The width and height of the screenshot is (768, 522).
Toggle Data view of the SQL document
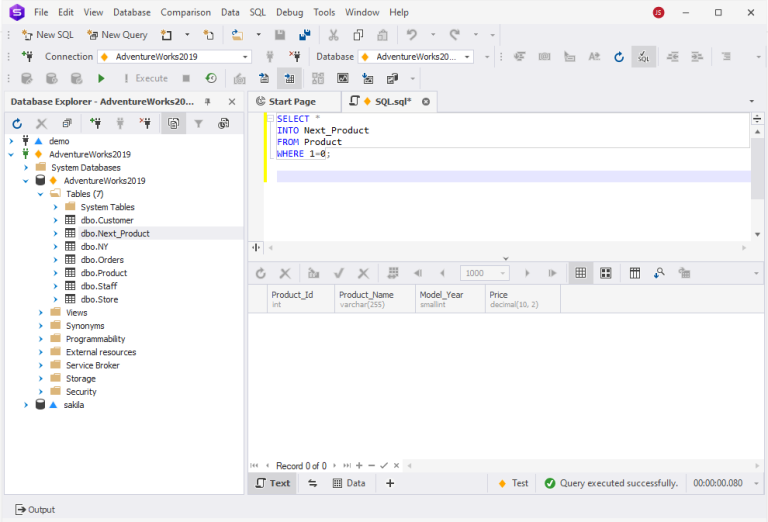[349, 483]
